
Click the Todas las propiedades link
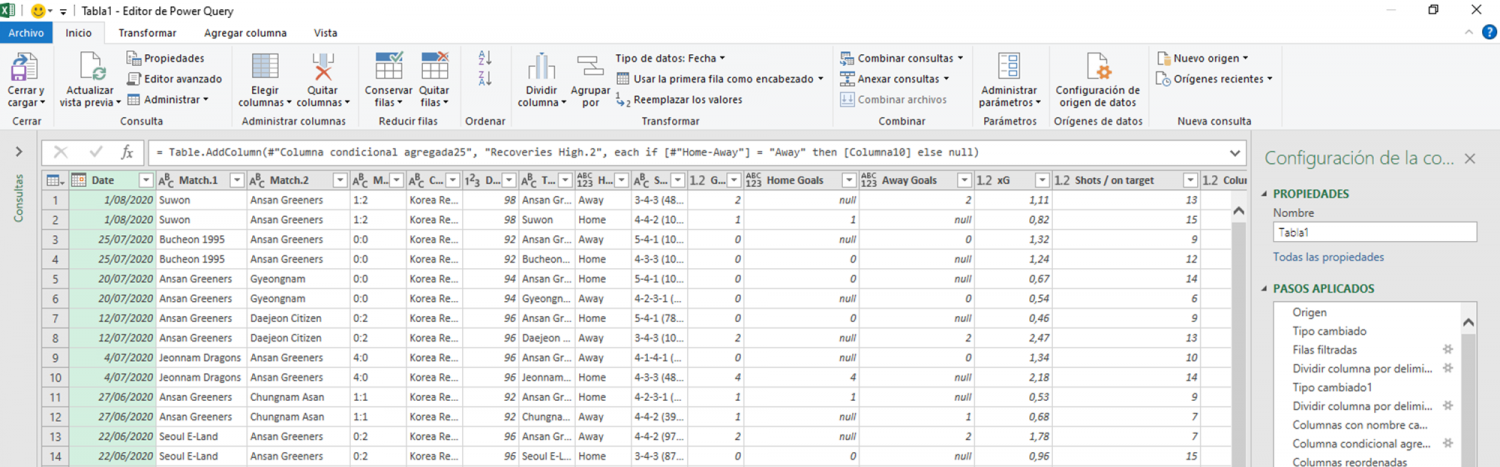(1328, 257)
